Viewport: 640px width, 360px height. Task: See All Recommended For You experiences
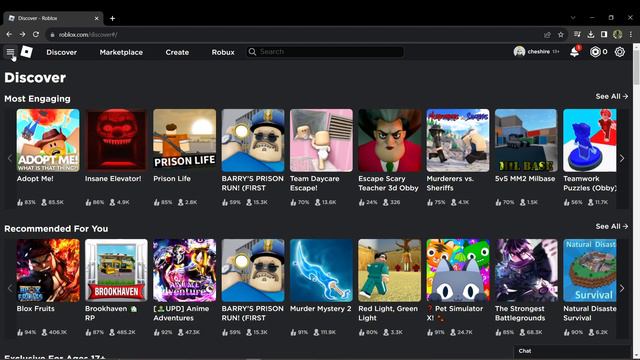pos(611,226)
